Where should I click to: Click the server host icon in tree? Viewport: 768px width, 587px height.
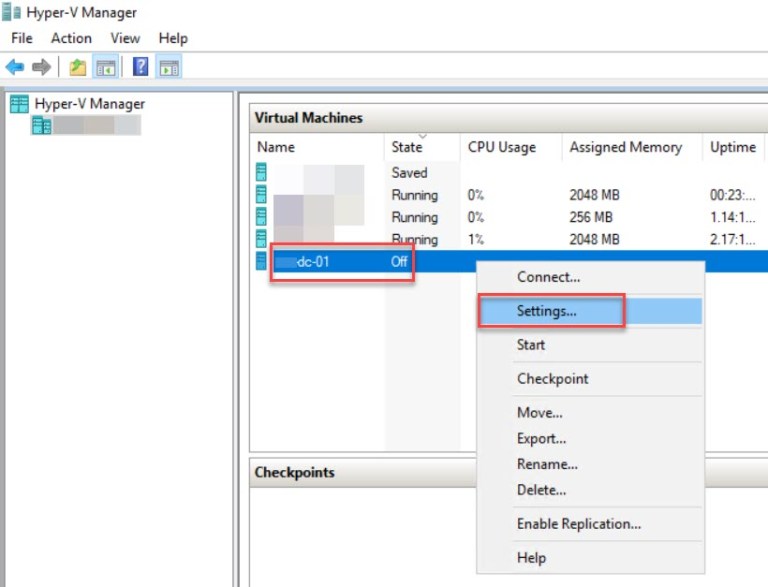tap(42, 125)
